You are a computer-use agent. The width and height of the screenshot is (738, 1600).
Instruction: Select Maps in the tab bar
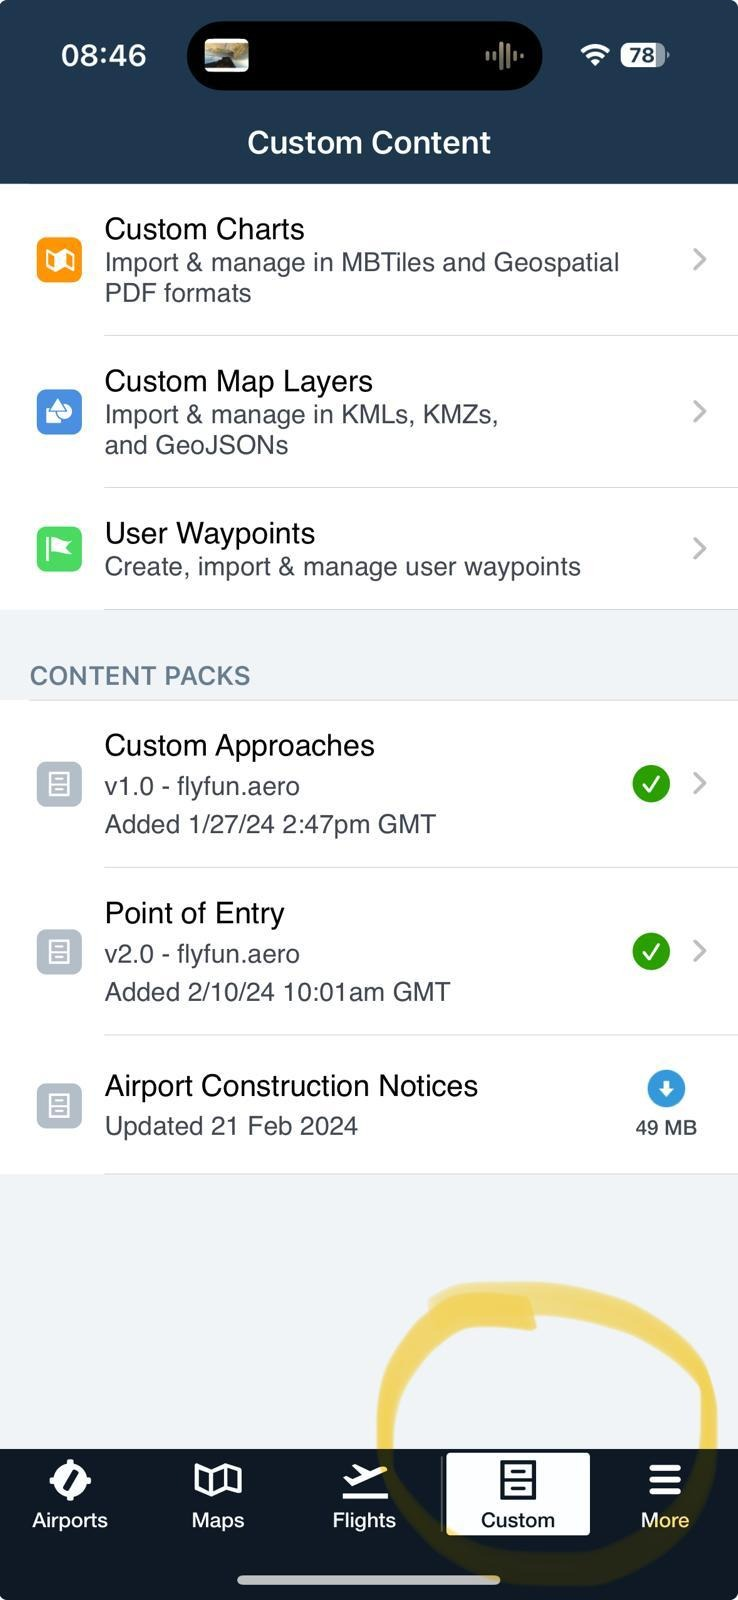coord(216,1494)
